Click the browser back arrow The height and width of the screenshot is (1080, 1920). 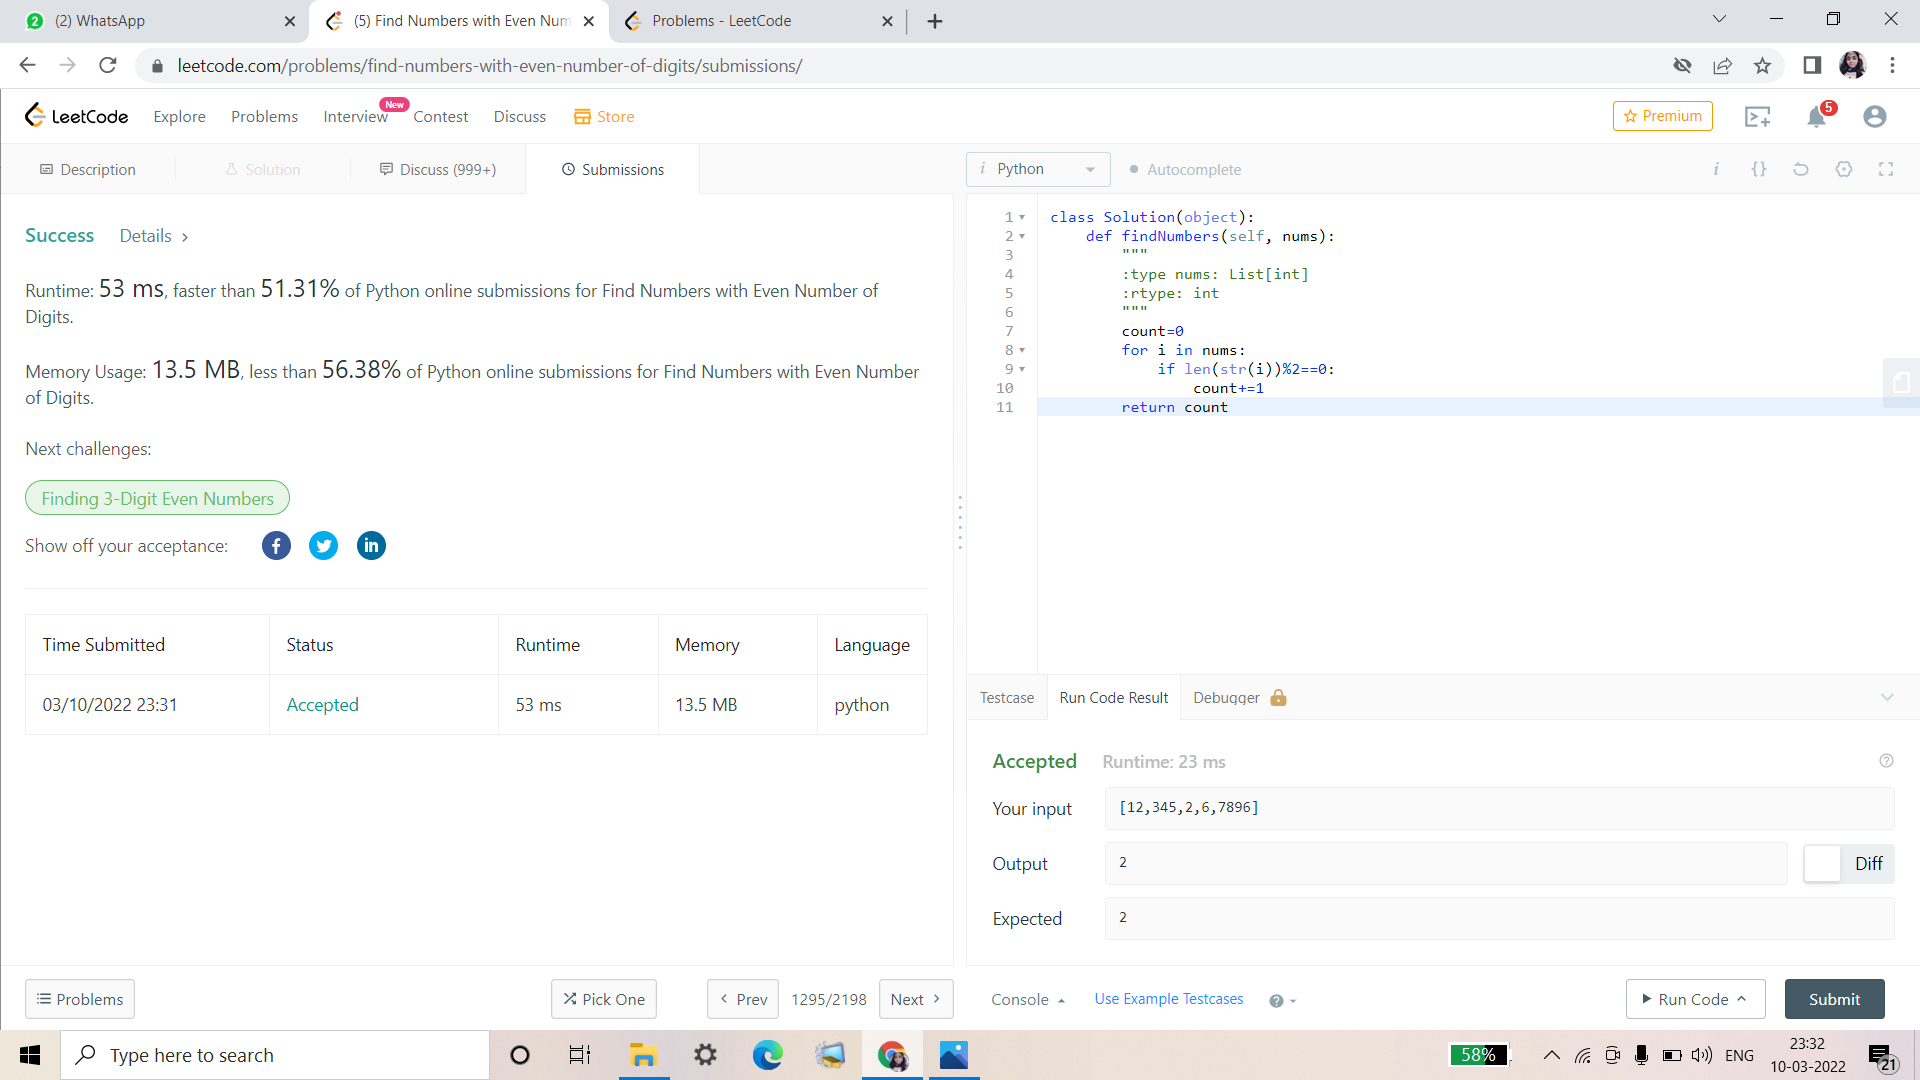coord(27,65)
